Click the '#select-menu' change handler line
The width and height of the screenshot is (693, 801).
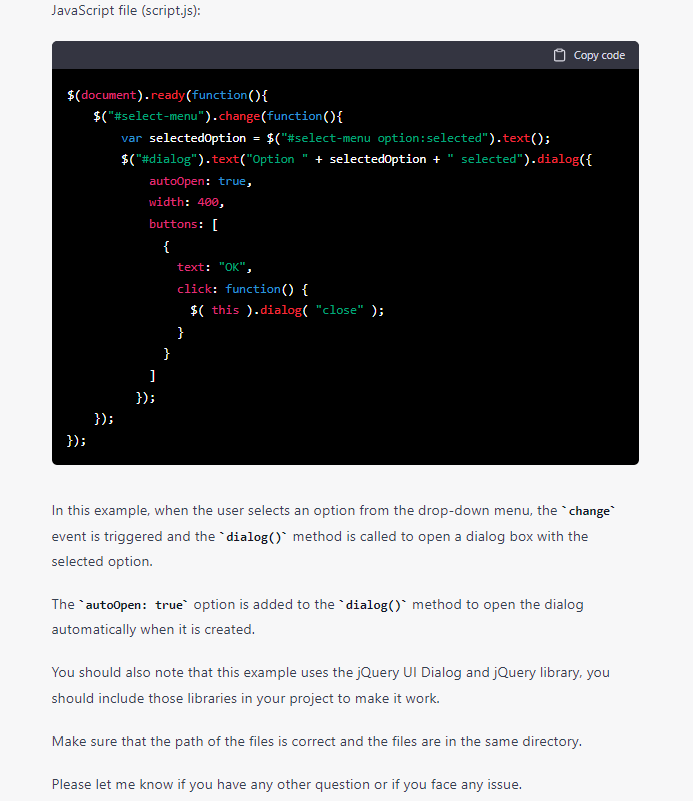click(x=218, y=116)
